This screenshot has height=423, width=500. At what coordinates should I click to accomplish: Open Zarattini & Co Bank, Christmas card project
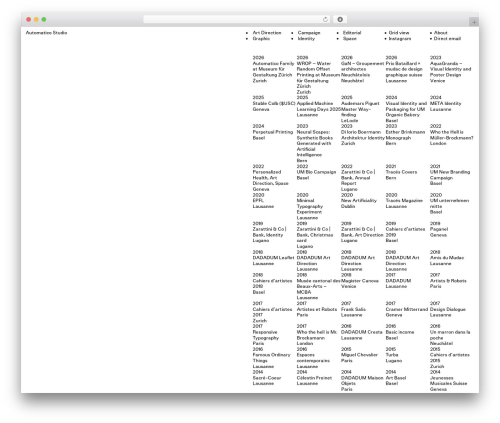click(315, 235)
